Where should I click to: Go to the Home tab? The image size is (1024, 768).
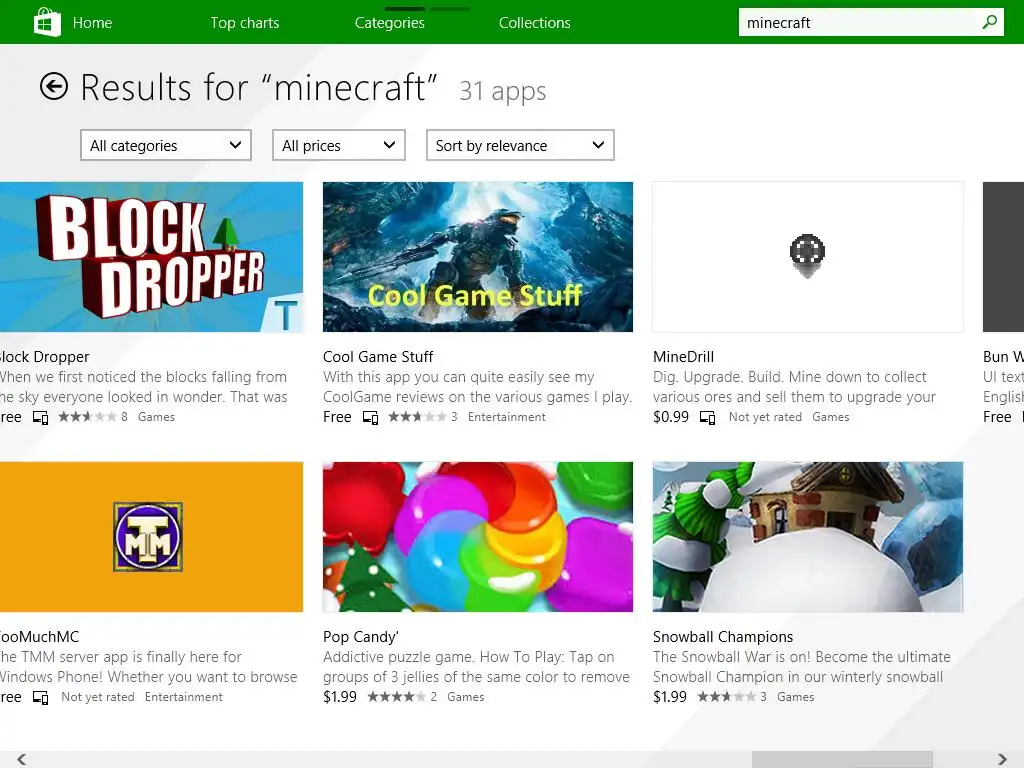(92, 23)
